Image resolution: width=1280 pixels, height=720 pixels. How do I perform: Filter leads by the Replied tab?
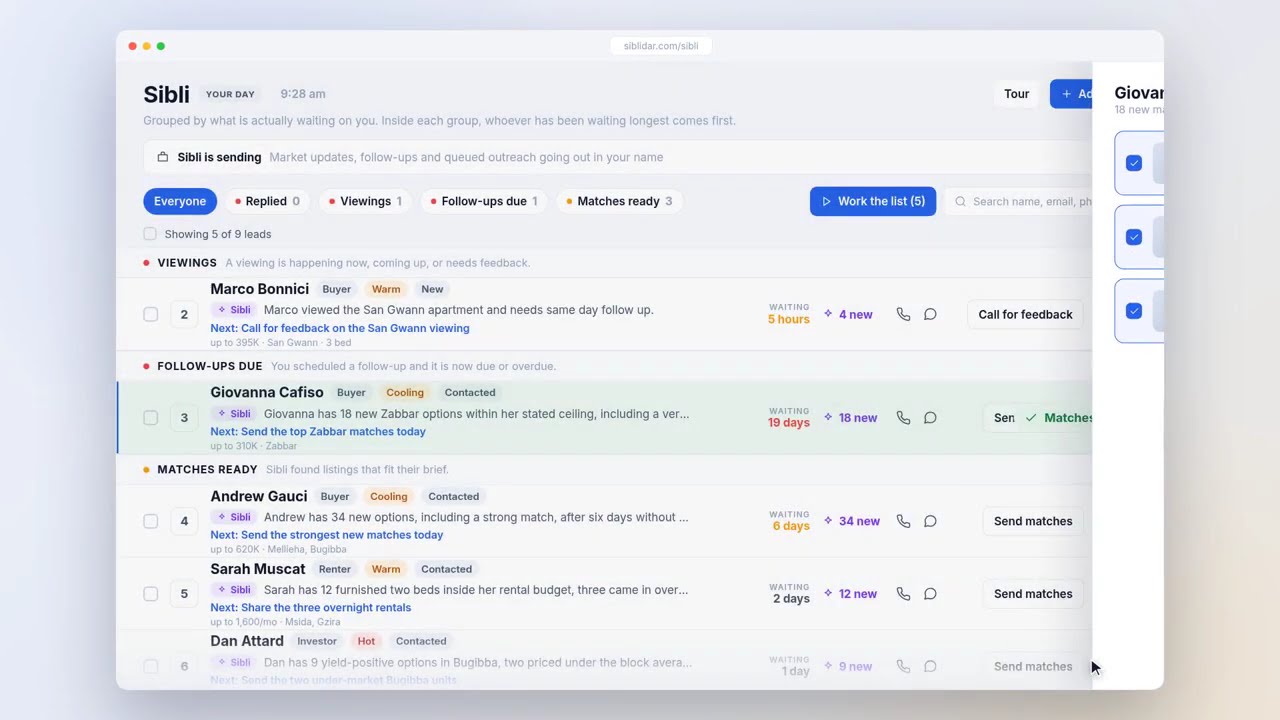pyautogui.click(x=267, y=201)
